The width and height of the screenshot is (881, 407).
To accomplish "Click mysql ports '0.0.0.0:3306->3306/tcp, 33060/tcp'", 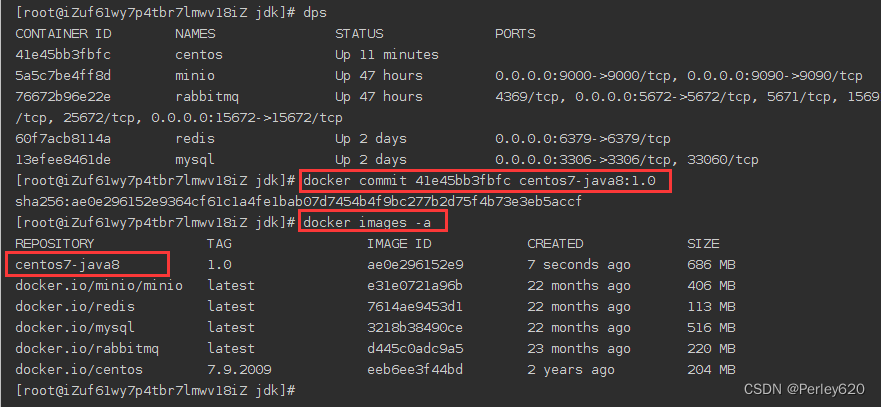I will tap(626, 160).
